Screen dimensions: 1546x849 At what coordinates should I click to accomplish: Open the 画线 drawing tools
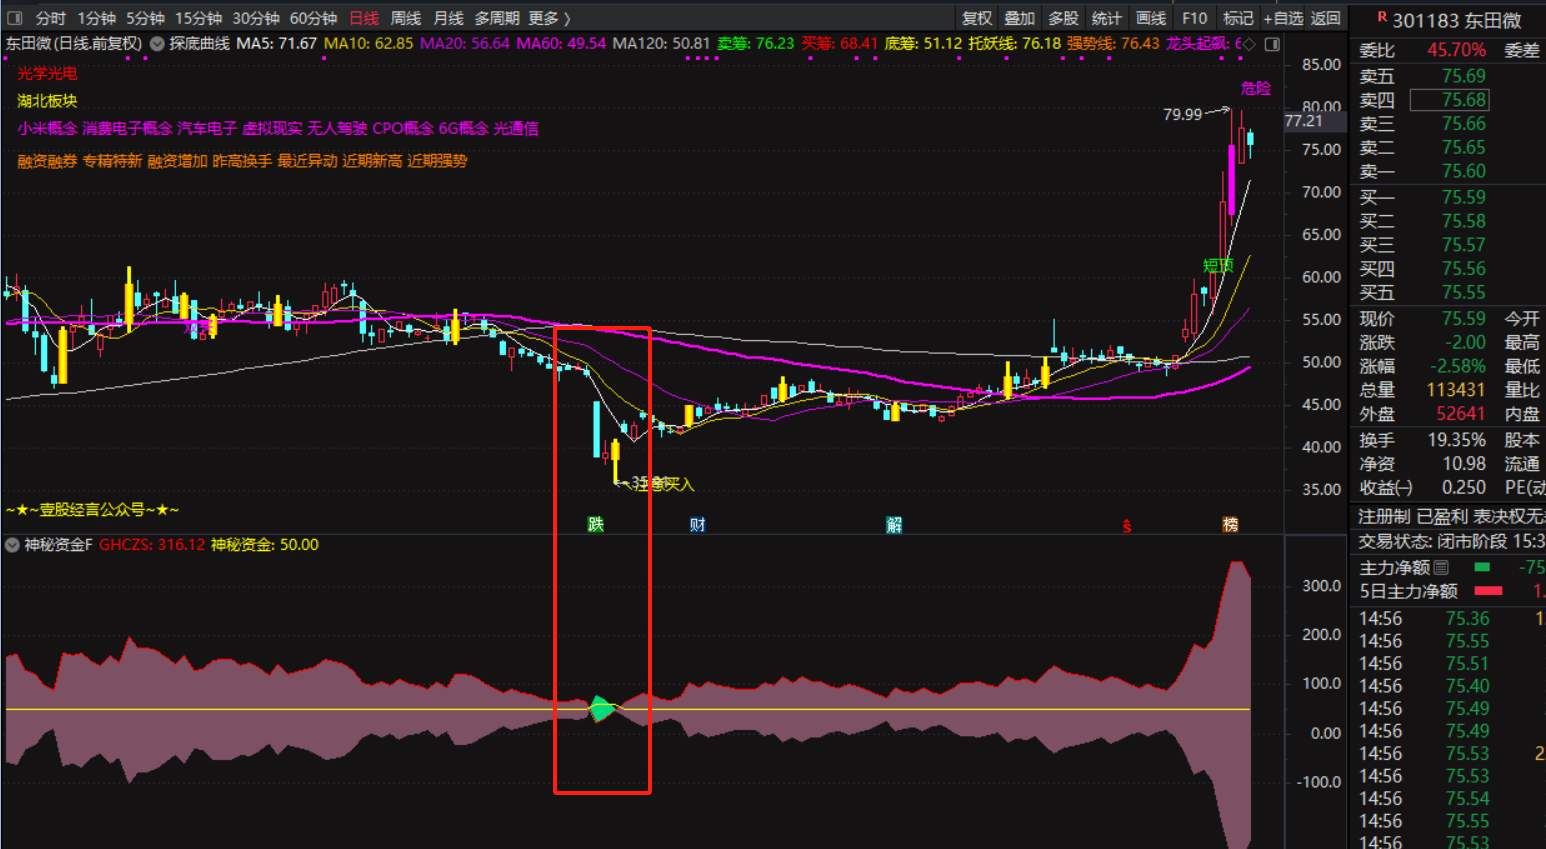pyautogui.click(x=1150, y=18)
